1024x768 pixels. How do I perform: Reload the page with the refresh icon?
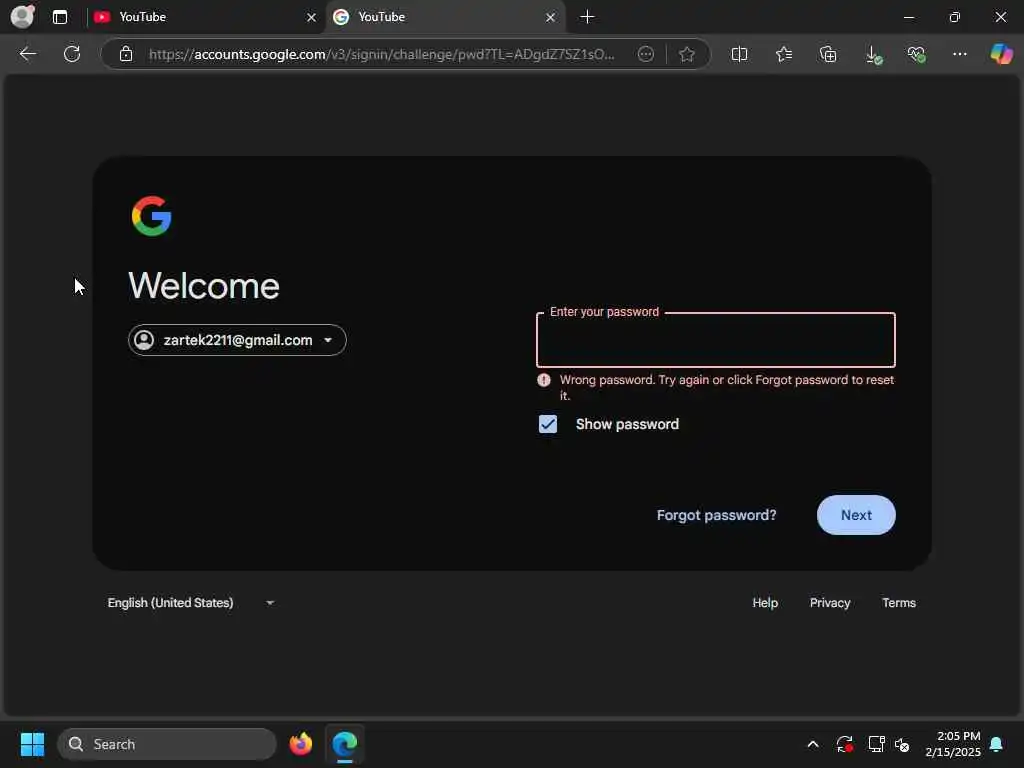(x=72, y=54)
